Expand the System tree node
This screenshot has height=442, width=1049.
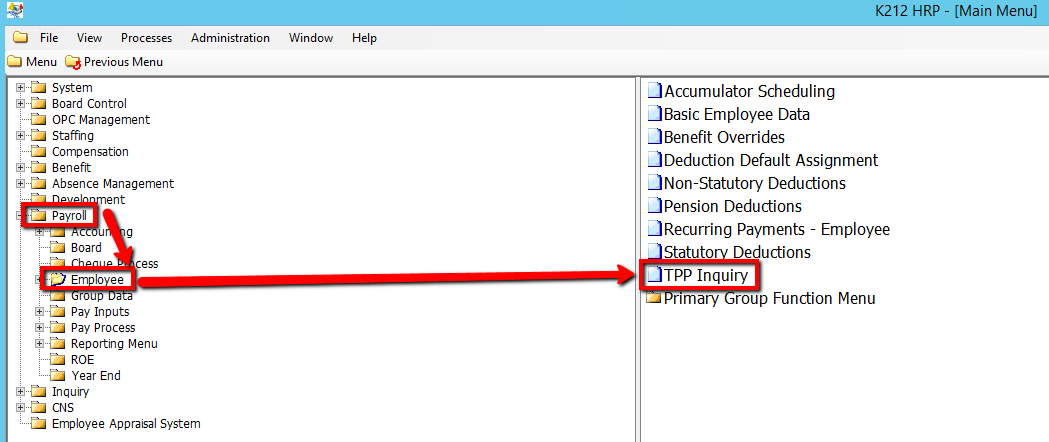point(20,88)
